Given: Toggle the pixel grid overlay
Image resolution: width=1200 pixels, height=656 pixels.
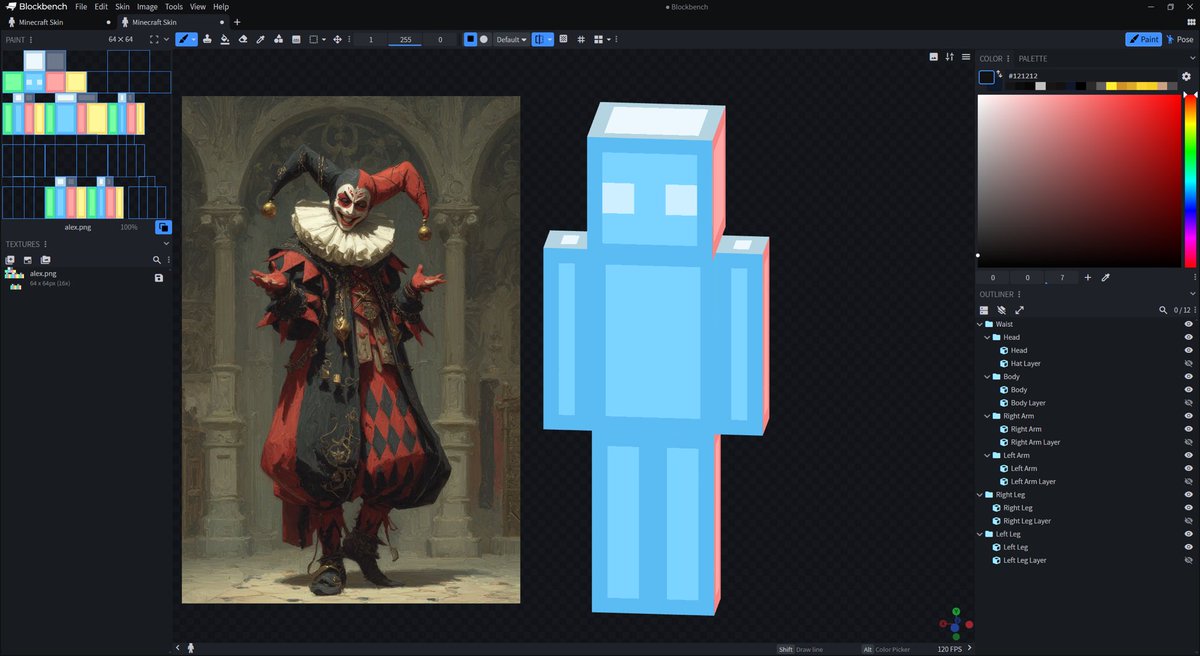Looking at the screenshot, I should (563, 39).
